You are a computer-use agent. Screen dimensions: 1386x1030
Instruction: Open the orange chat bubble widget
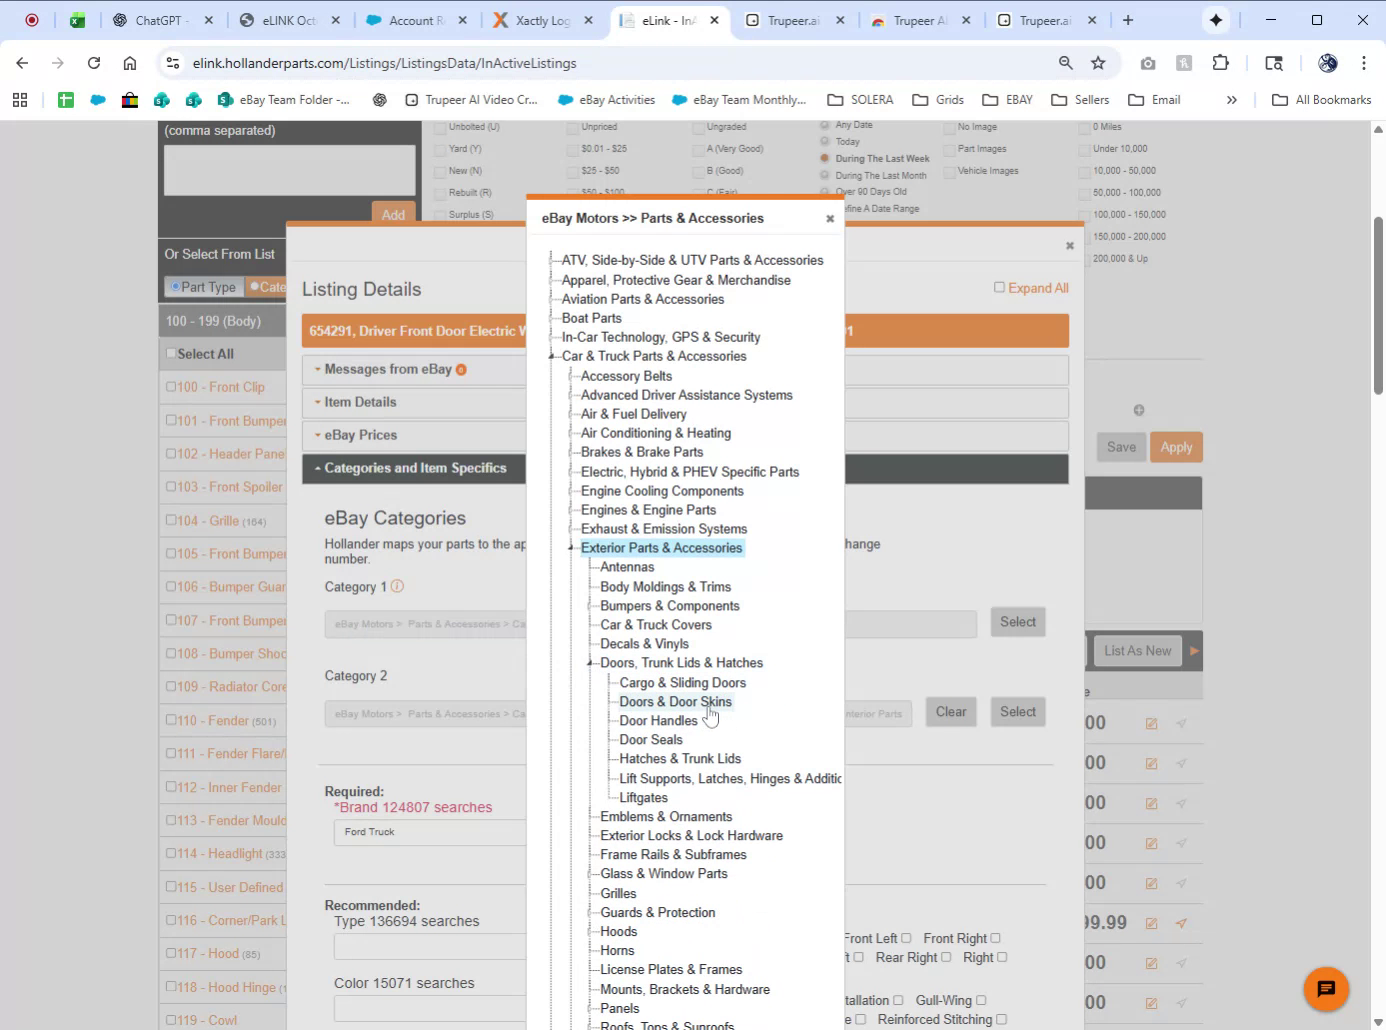point(1326,989)
